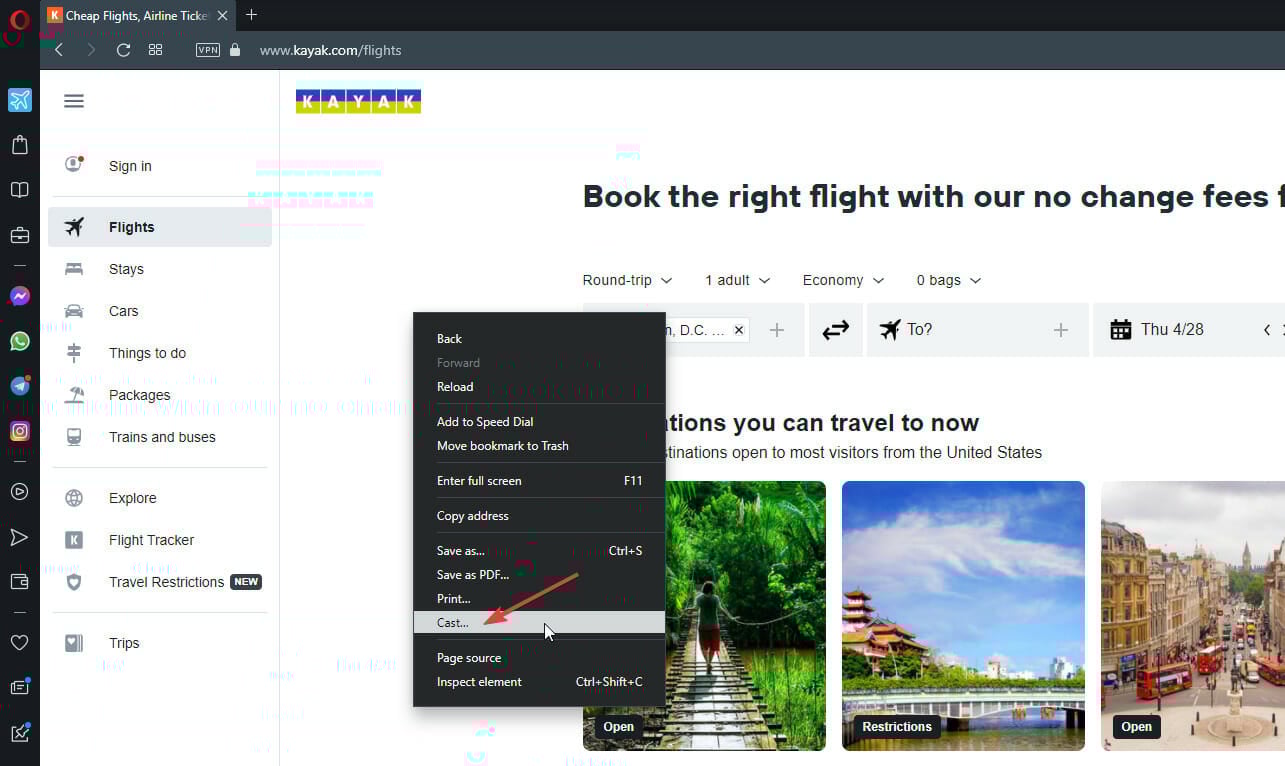Select Reload in the context menu

pyautogui.click(x=539, y=387)
